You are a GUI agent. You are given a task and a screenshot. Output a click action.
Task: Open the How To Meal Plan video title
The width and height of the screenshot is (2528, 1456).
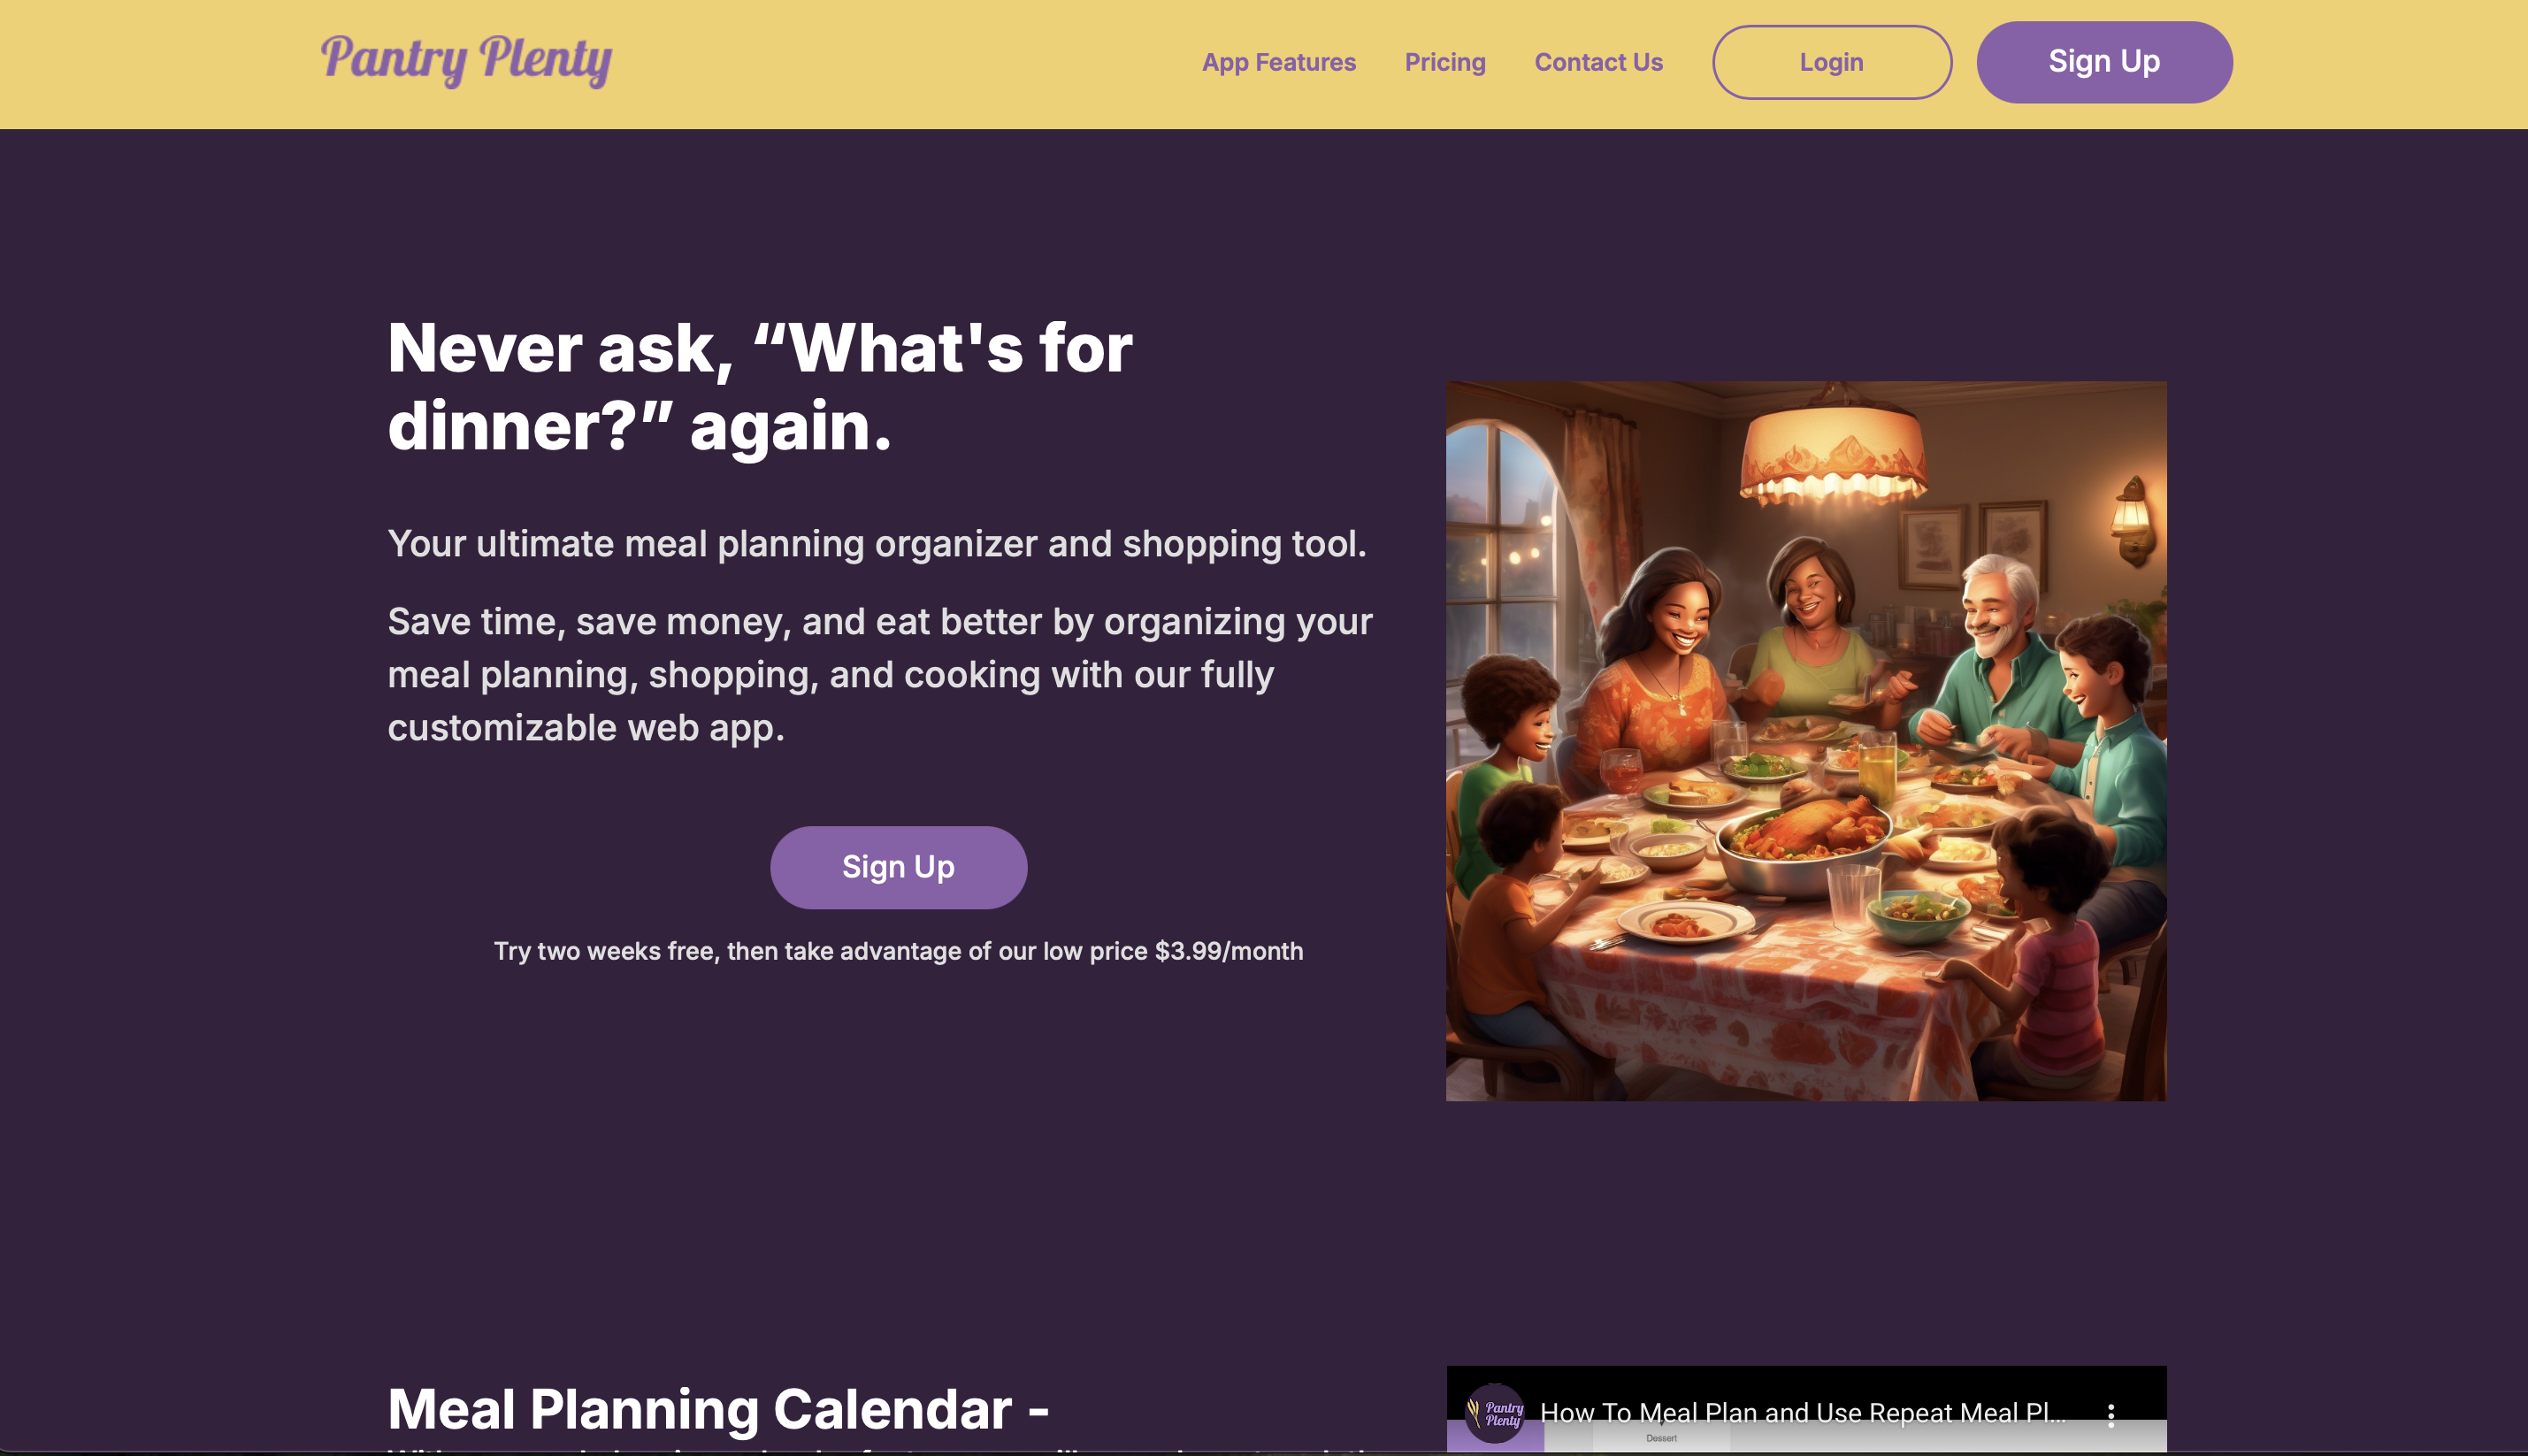(1802, 1413)
